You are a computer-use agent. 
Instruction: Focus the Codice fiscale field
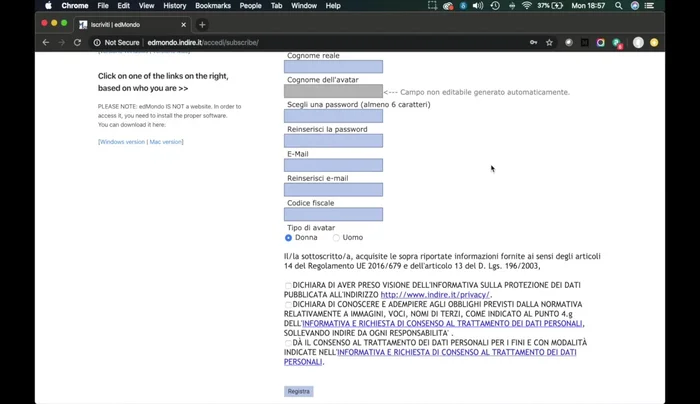point(333,214)
